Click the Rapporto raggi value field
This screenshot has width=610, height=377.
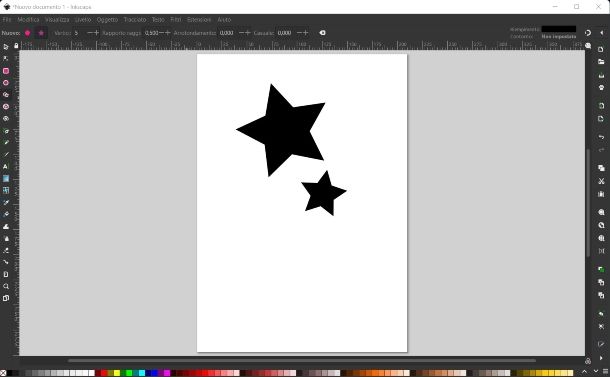pyautogui.click(x=151, y=33)
